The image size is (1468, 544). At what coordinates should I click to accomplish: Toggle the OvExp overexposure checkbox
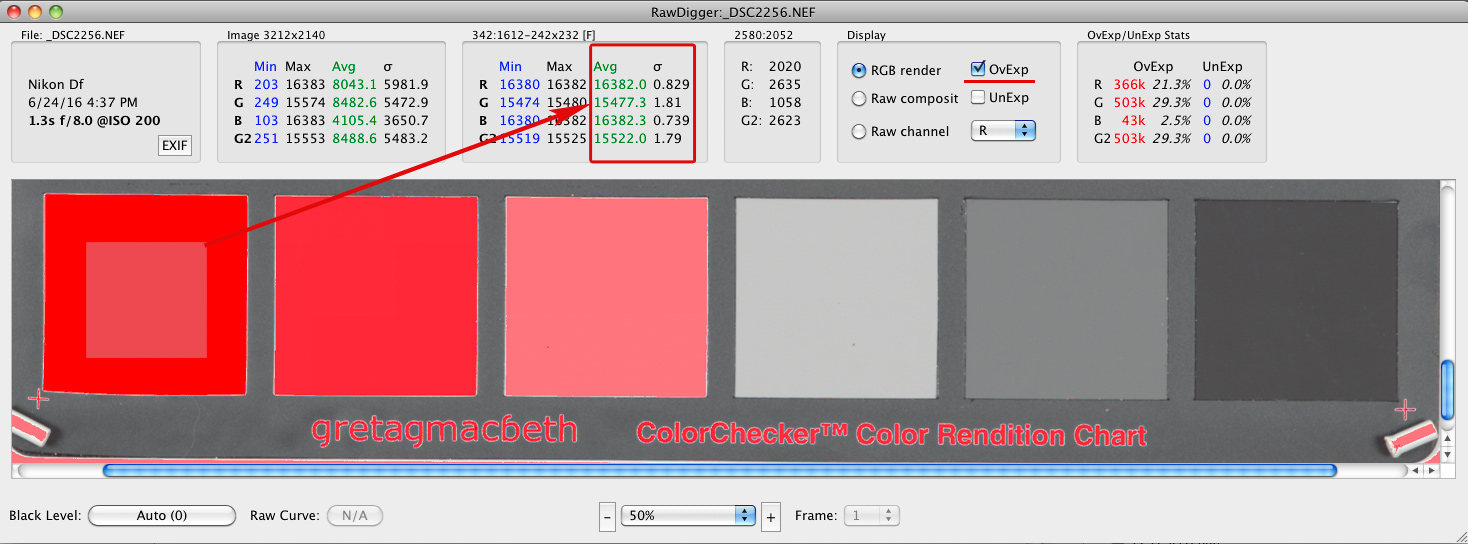[978, 69]
